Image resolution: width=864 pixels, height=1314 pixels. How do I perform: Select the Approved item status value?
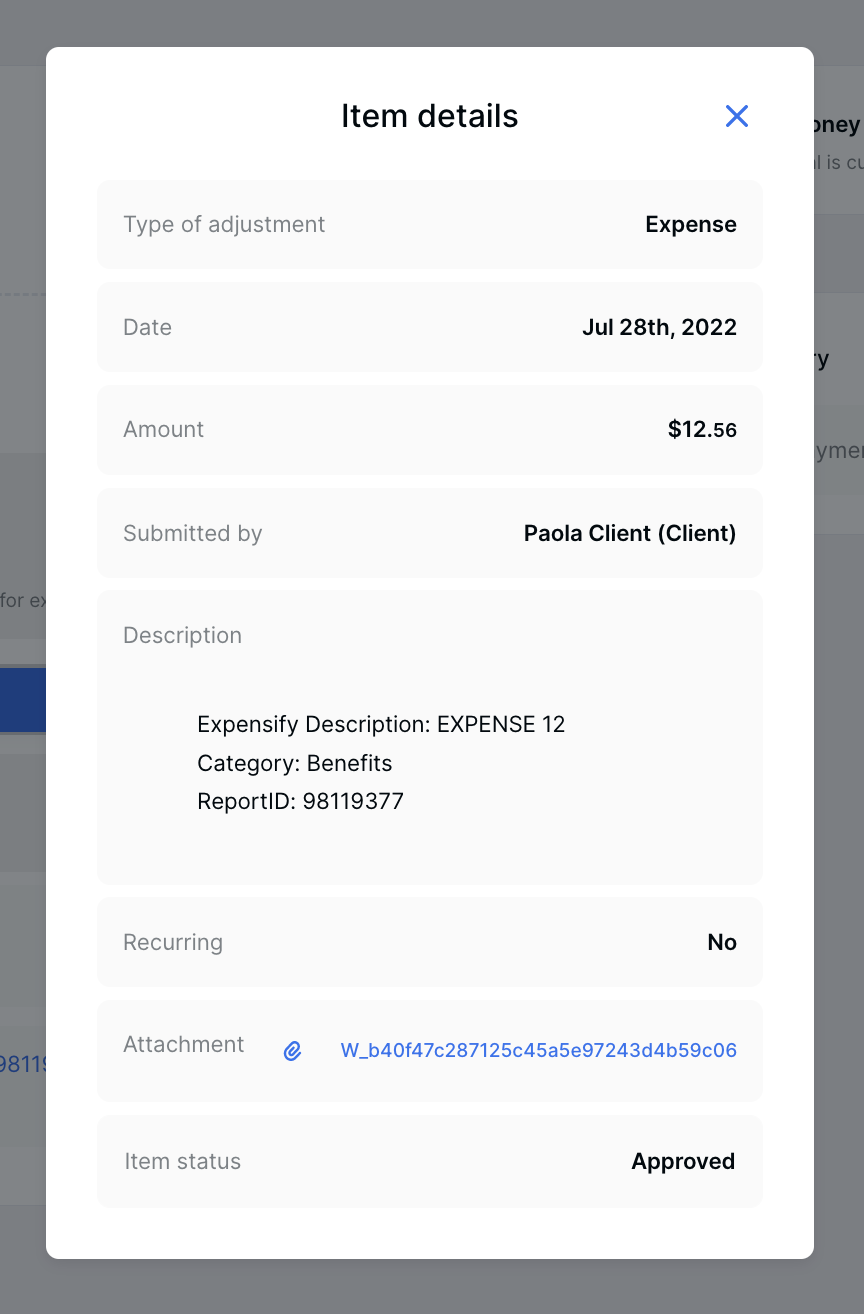[x=683, y=1162]
